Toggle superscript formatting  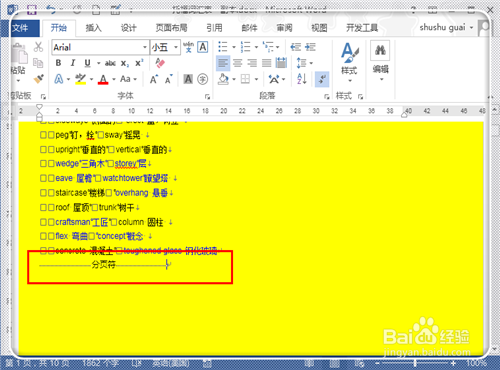[x=139, y=63]
